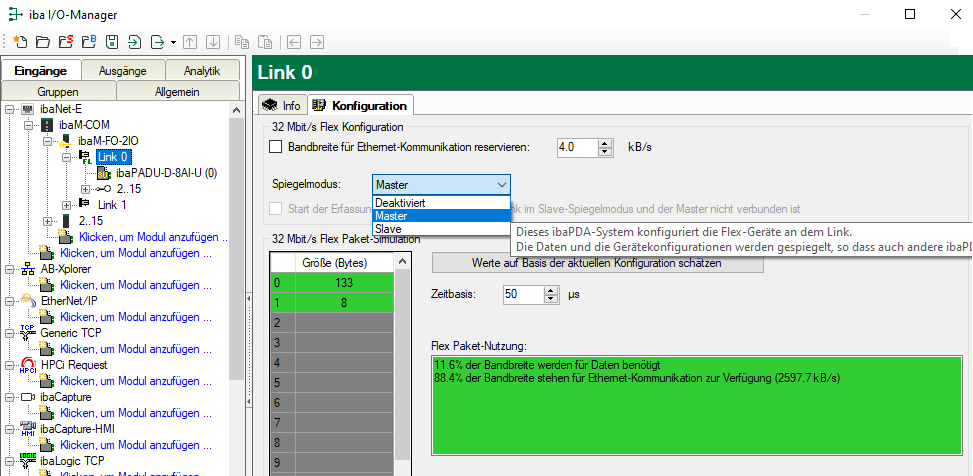This screenshot has height=476, width=973.
Task: Click the Link 1 connector icon
Action: pos(84,204)
